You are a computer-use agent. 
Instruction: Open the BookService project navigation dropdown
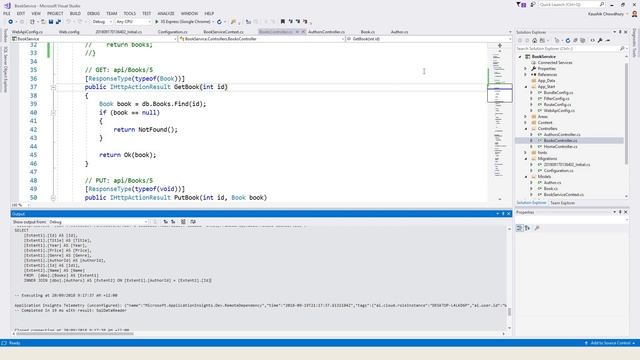tap(95, 39)
